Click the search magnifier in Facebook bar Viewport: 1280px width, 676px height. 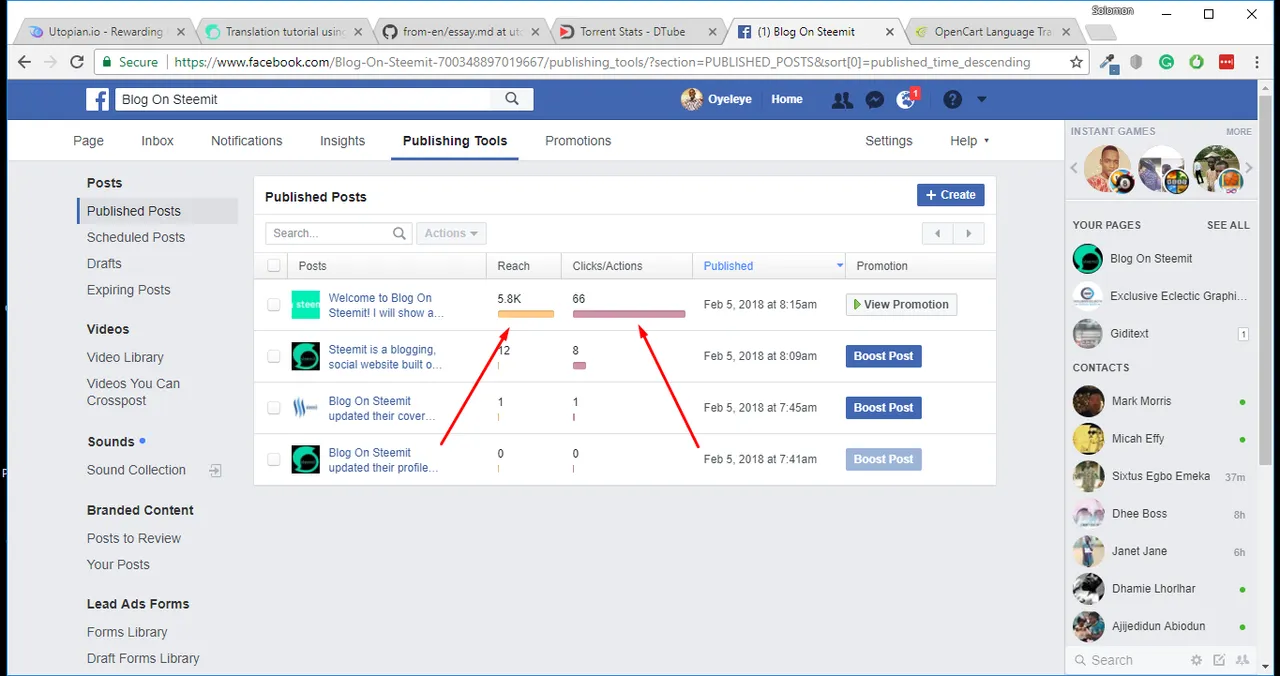512,99
